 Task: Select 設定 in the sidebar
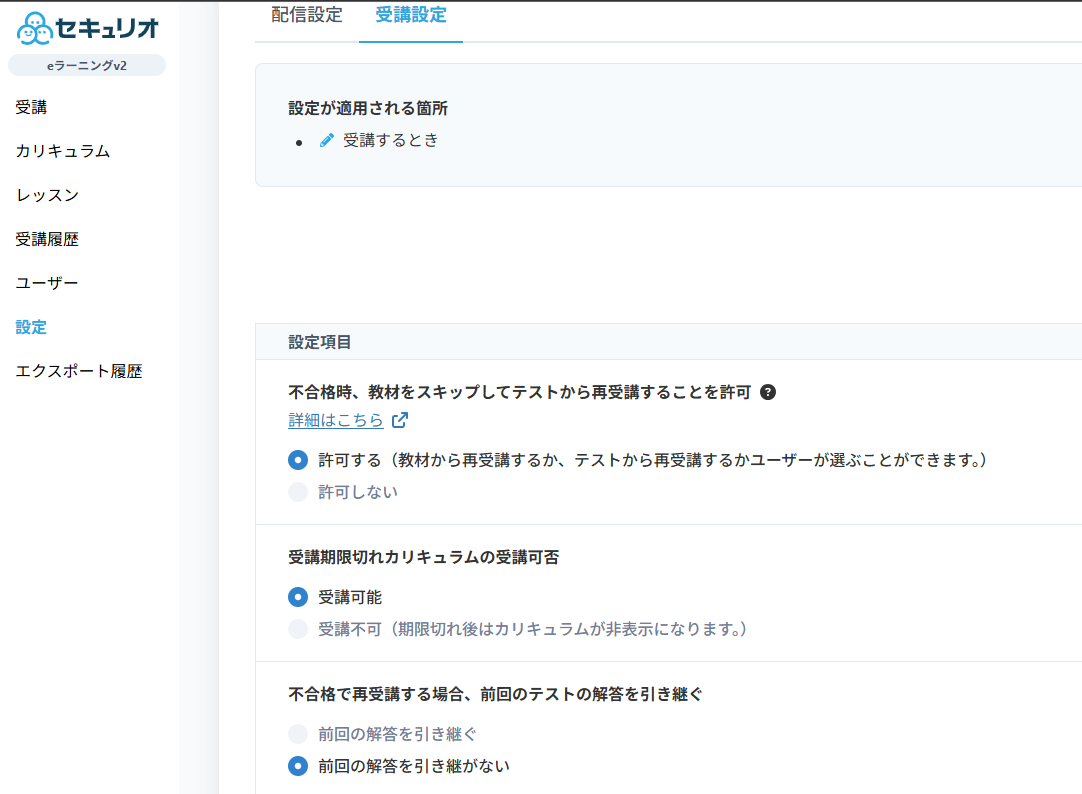(x=31, y=327)
